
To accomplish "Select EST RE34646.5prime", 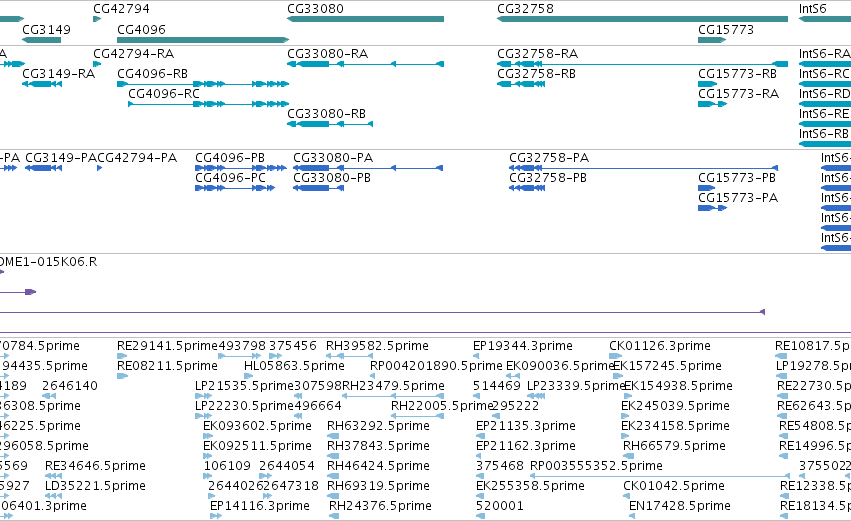I will pyautogui.click(x=96, y=466).
